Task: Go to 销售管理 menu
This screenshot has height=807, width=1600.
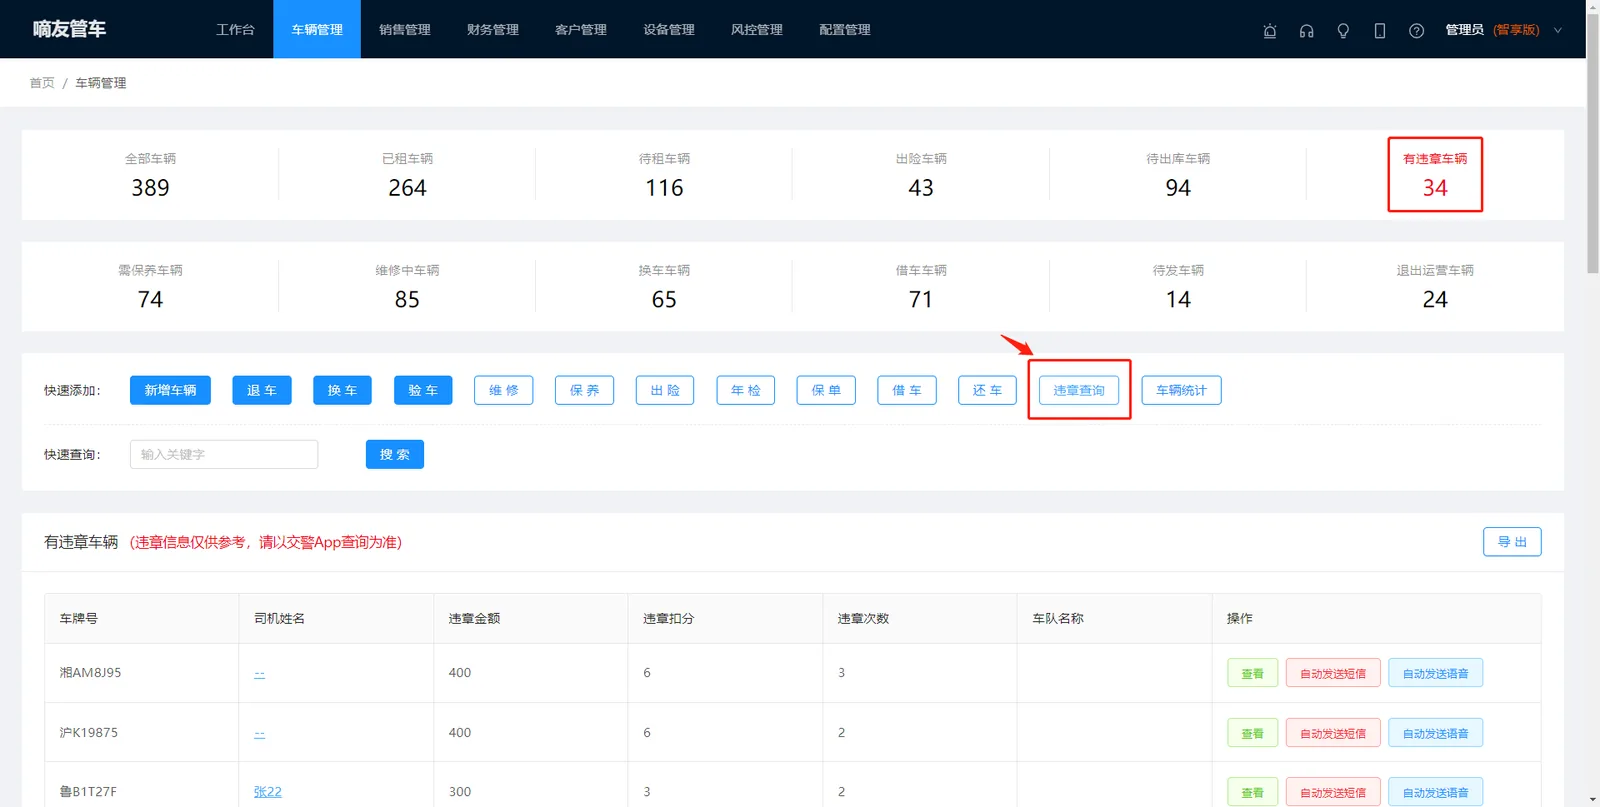Action: coord(405,30)
